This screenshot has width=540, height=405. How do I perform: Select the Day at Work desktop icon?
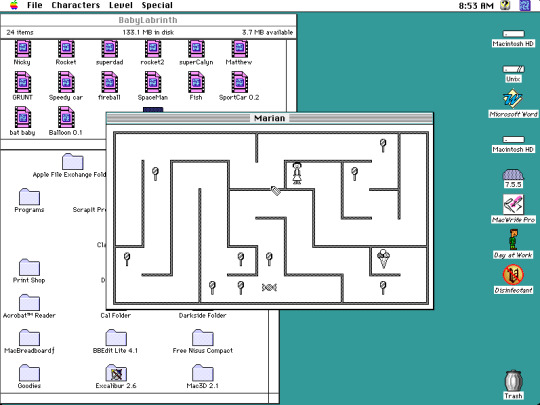(513, 240)
